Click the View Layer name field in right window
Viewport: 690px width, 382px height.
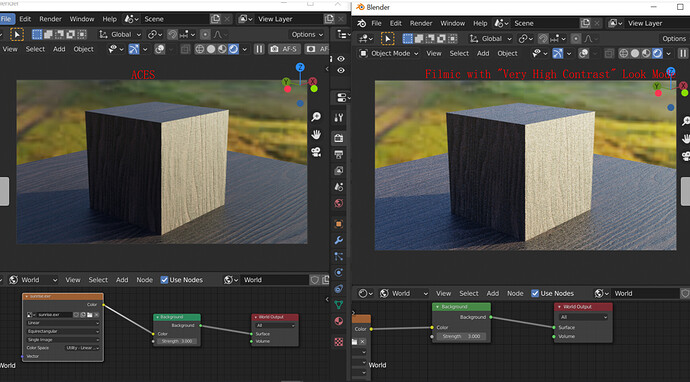pos(657,23)
